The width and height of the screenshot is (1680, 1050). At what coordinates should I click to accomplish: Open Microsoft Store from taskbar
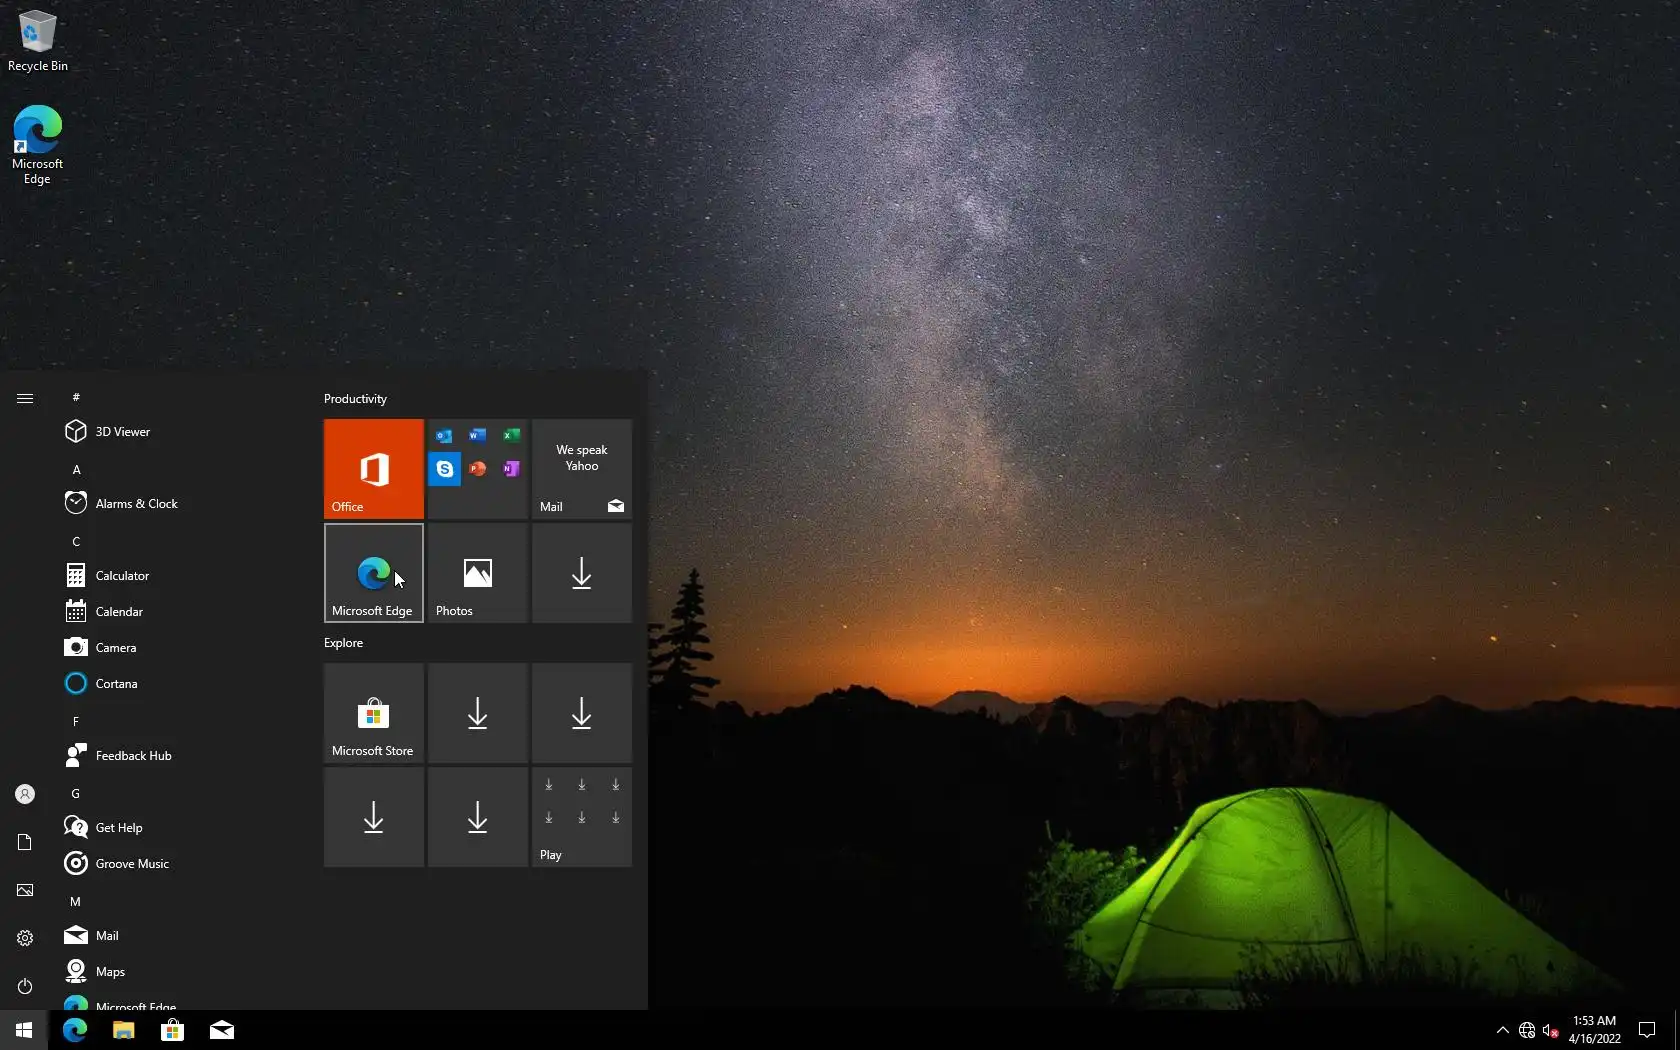173,1030
